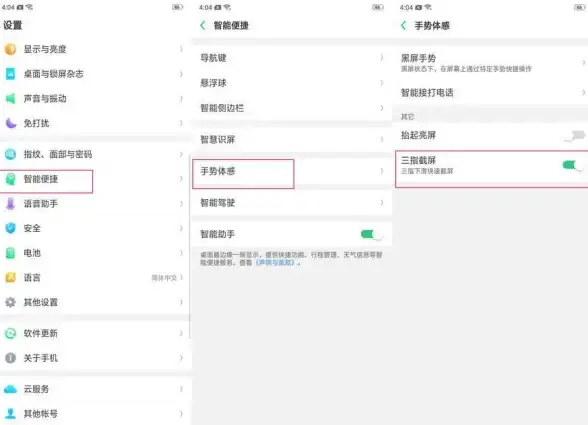Tap the 三指下滑快速截屏 description

click(427, 171)
